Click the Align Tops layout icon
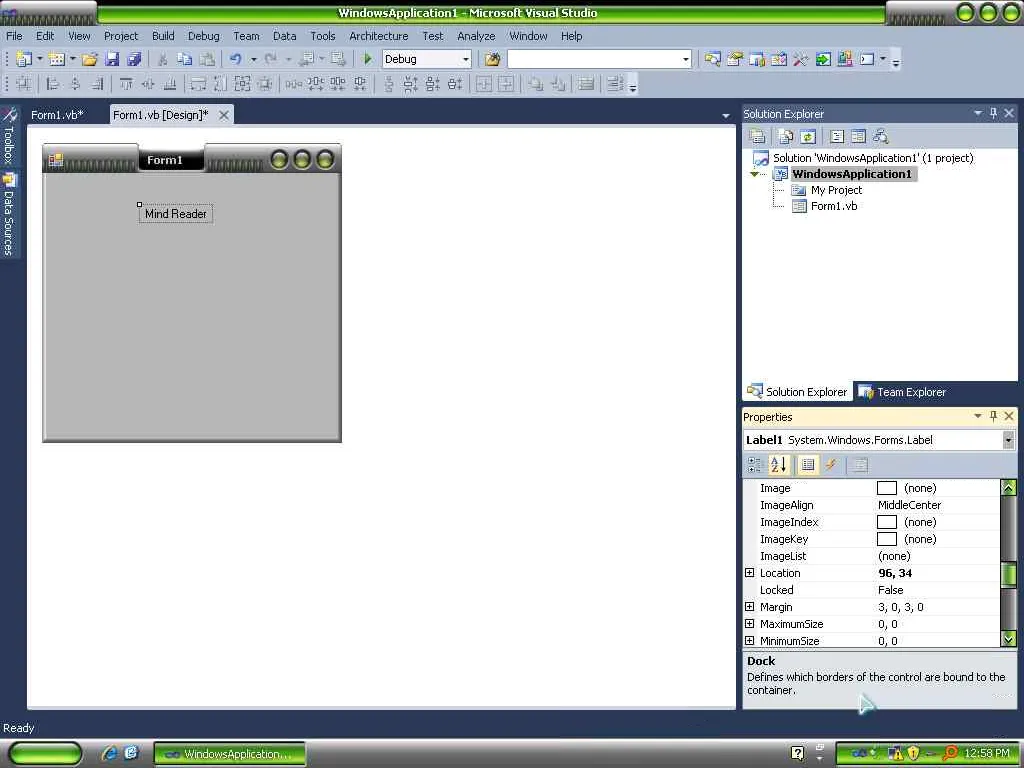The image size is (1024, 768). 126,84
